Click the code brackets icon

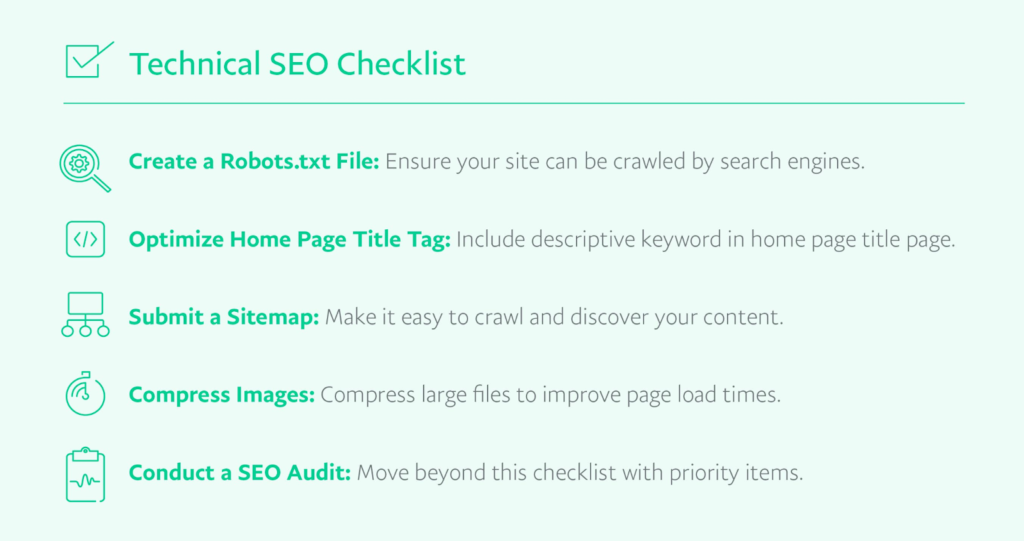pyautogui.click(x=84, y=241)
